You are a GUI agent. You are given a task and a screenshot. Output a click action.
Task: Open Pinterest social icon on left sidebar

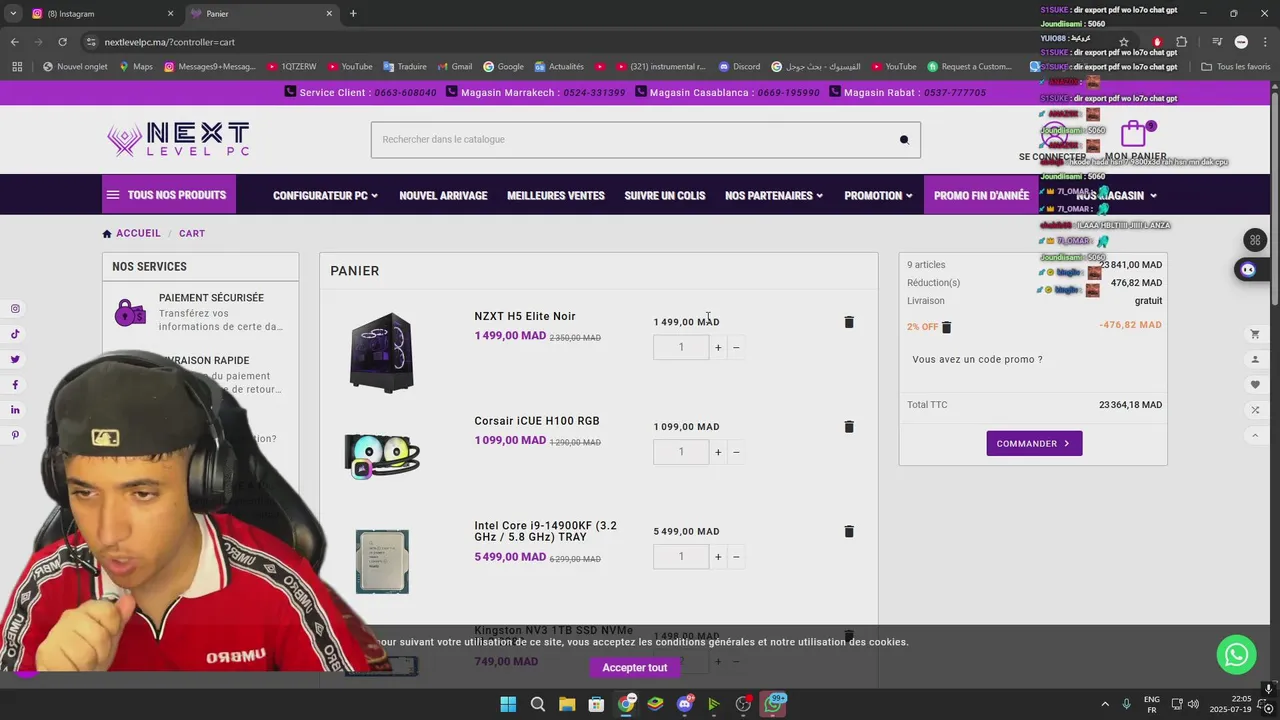click(x=15, y=435)
